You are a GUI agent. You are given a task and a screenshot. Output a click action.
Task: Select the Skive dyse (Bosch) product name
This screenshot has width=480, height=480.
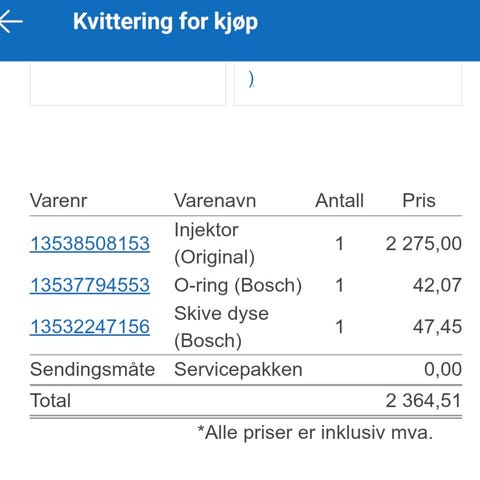tap(221, 327)
